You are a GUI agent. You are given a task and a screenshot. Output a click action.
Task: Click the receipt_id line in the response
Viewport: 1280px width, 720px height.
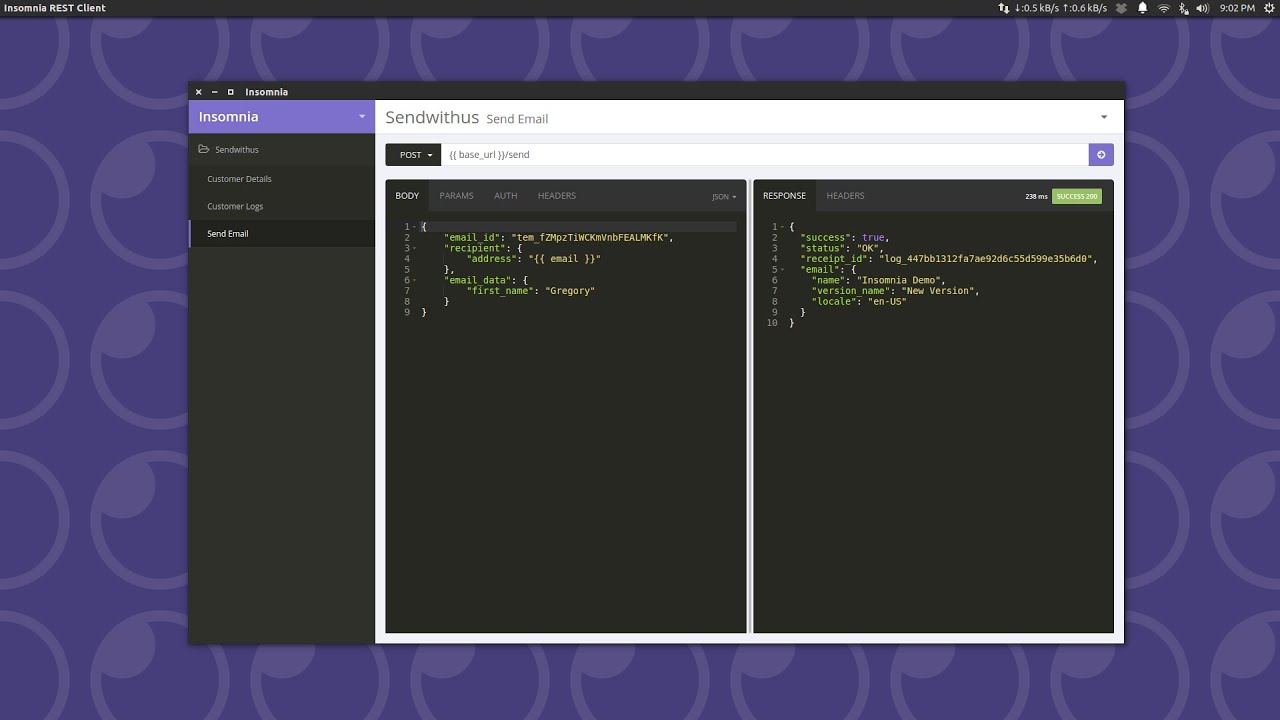click(x=948, y=259)
